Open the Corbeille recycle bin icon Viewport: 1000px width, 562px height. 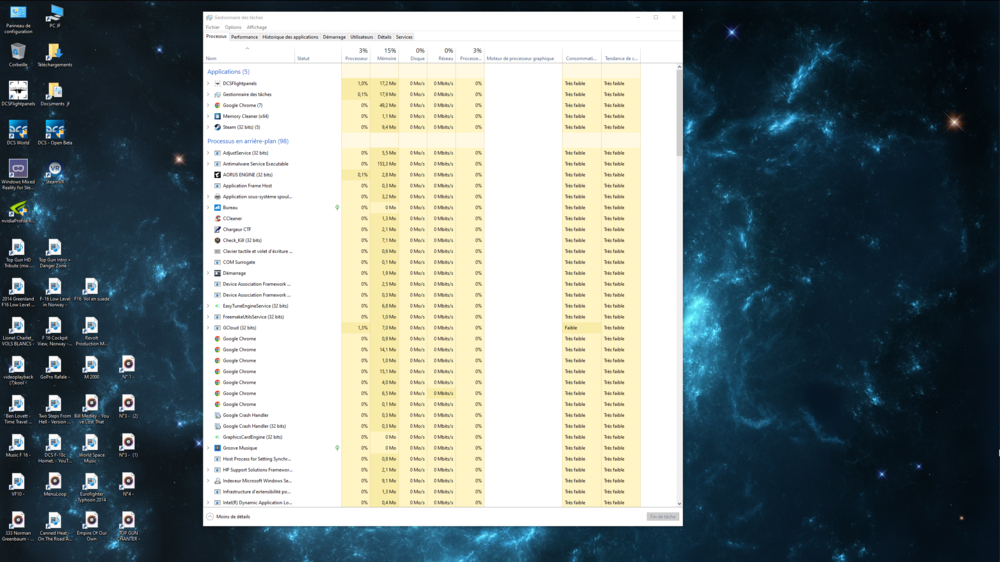pyautogui.click(x=18, y=53)
